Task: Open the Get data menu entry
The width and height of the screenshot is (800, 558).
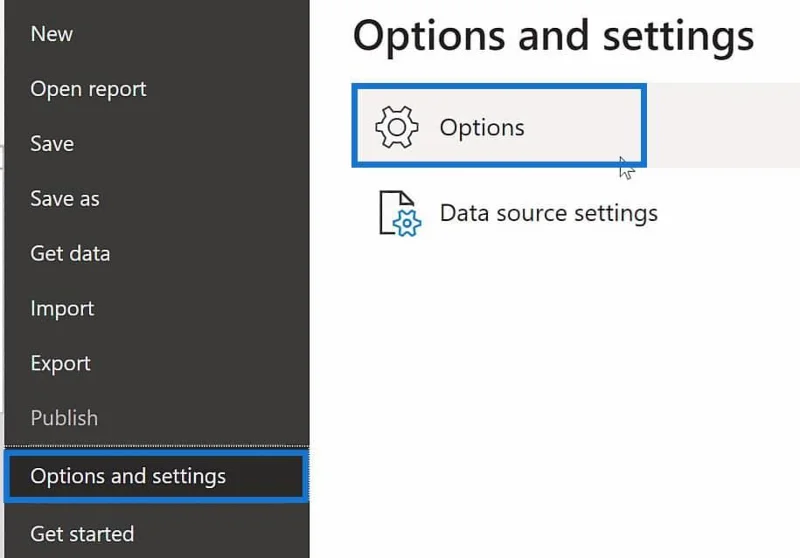Action: pos(70,253)
